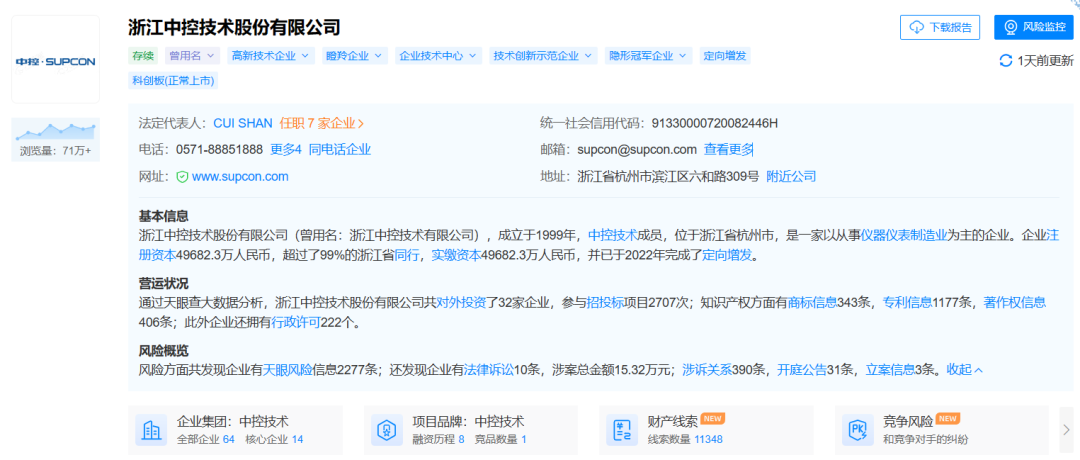Screen dimensions: 1080x460
Task: Open 开庭公告 court notice link
Action: 802,370
